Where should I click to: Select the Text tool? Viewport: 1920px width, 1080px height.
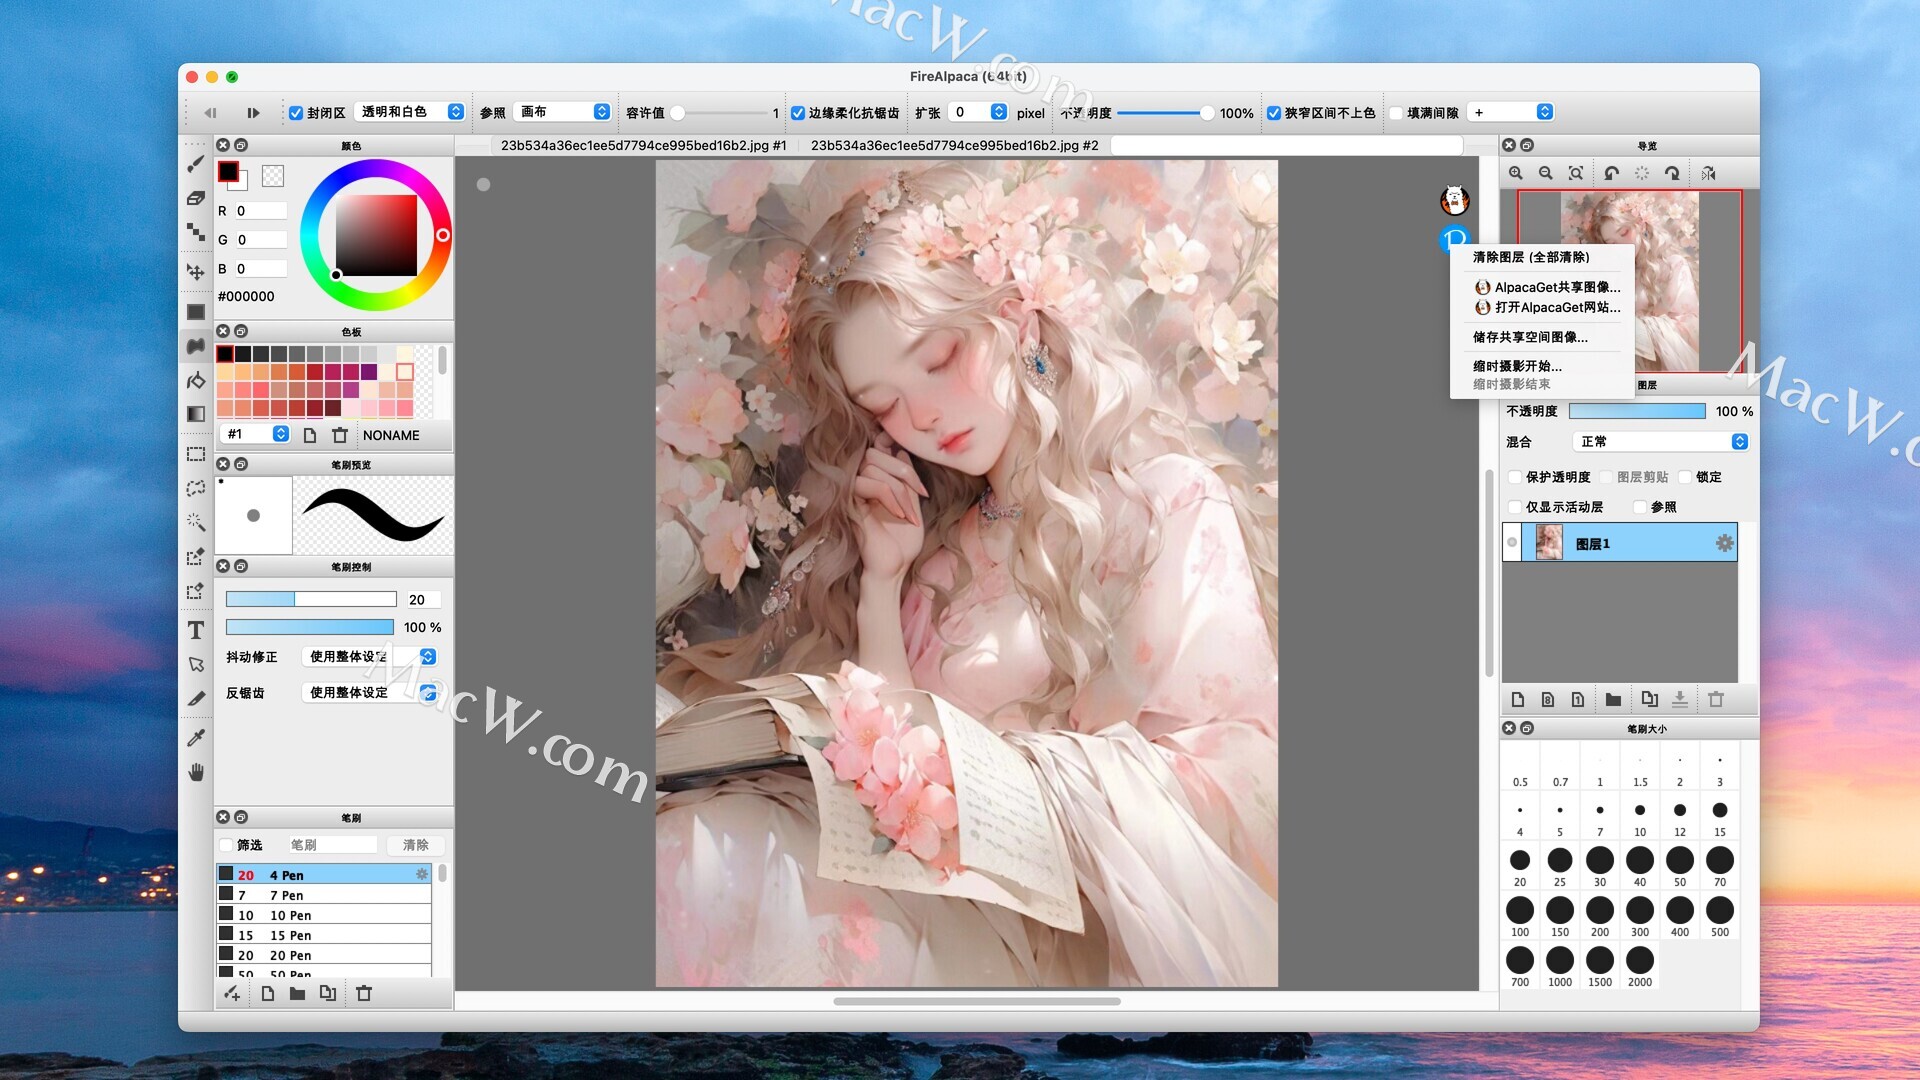[196, 630]
